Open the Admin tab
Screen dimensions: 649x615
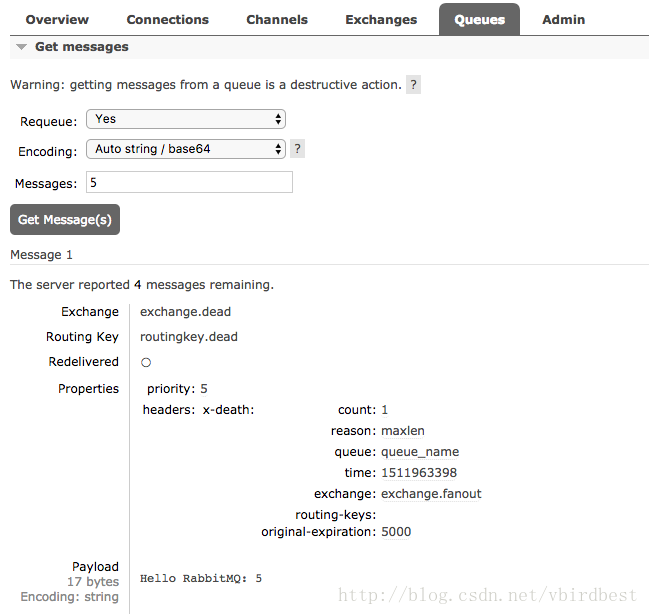click(564, 19)
